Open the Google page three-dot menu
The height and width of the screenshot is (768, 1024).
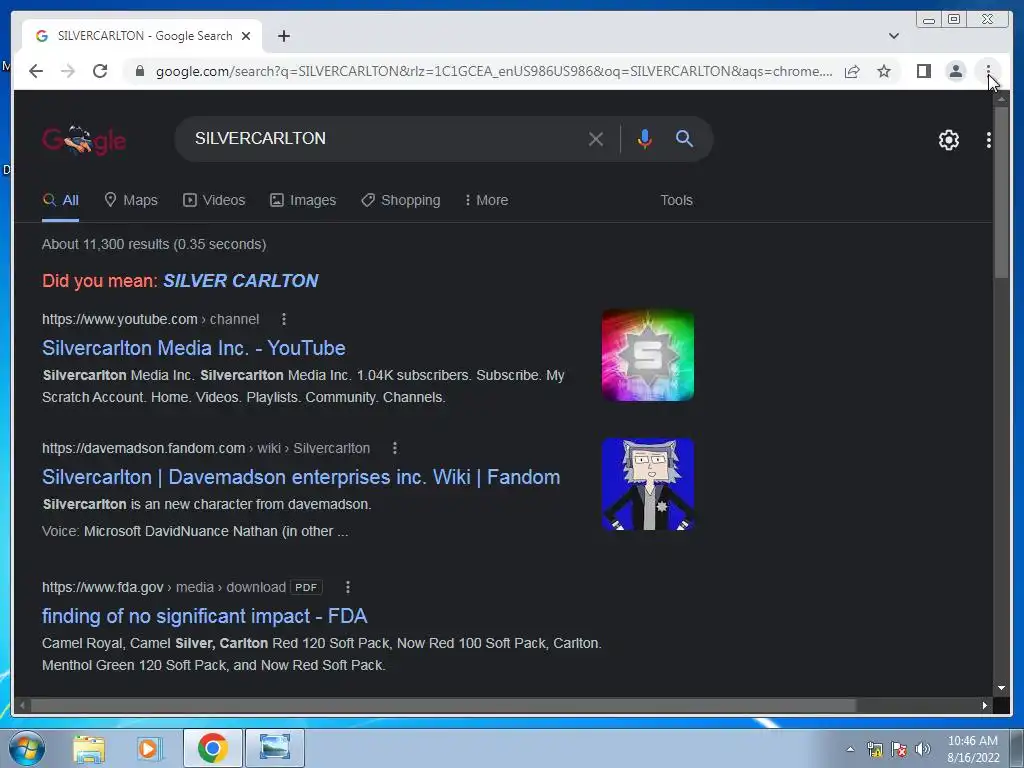coord(989,140)
